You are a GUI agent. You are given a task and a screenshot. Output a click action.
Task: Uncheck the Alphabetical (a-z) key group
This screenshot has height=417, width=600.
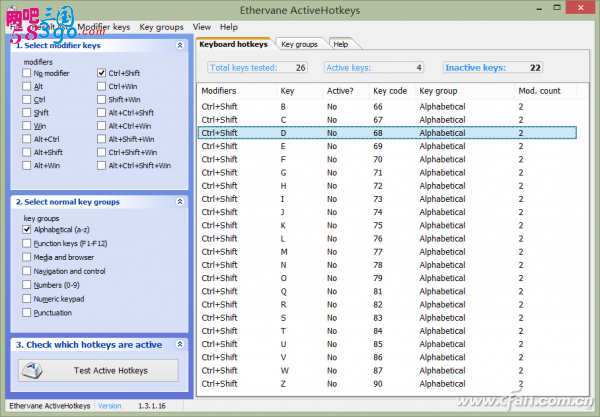[x=26, y=230]
